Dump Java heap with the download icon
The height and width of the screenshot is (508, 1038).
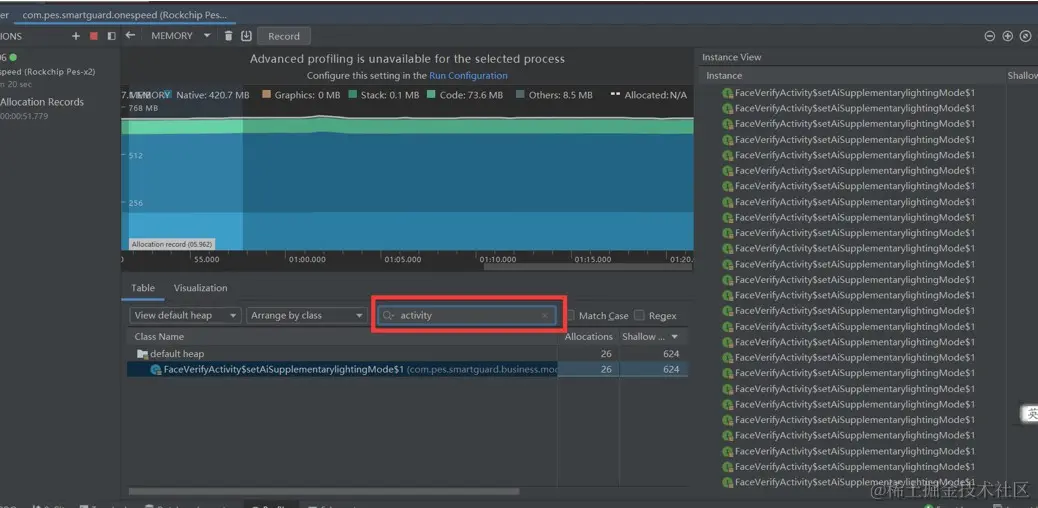click(246, 36)
